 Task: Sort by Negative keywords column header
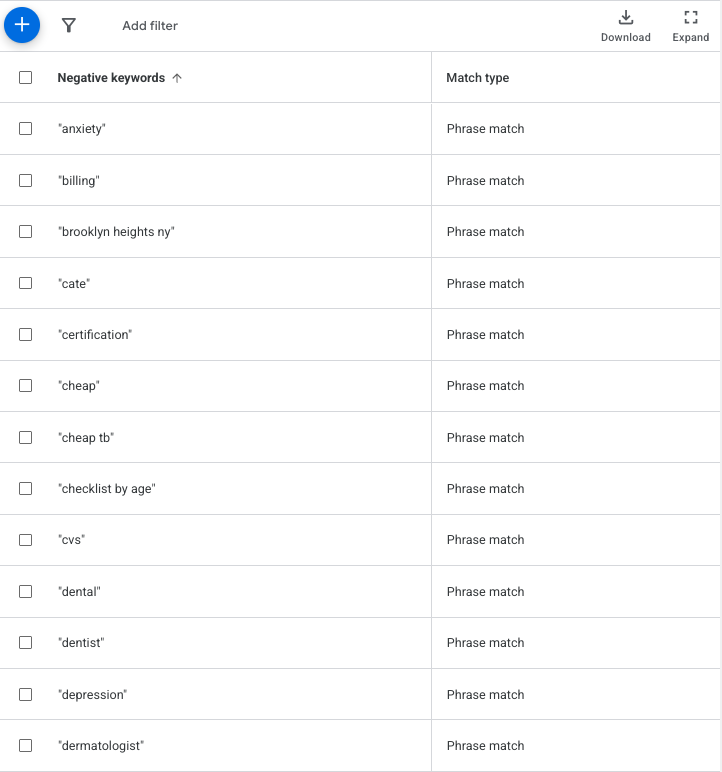coord(111,78)
